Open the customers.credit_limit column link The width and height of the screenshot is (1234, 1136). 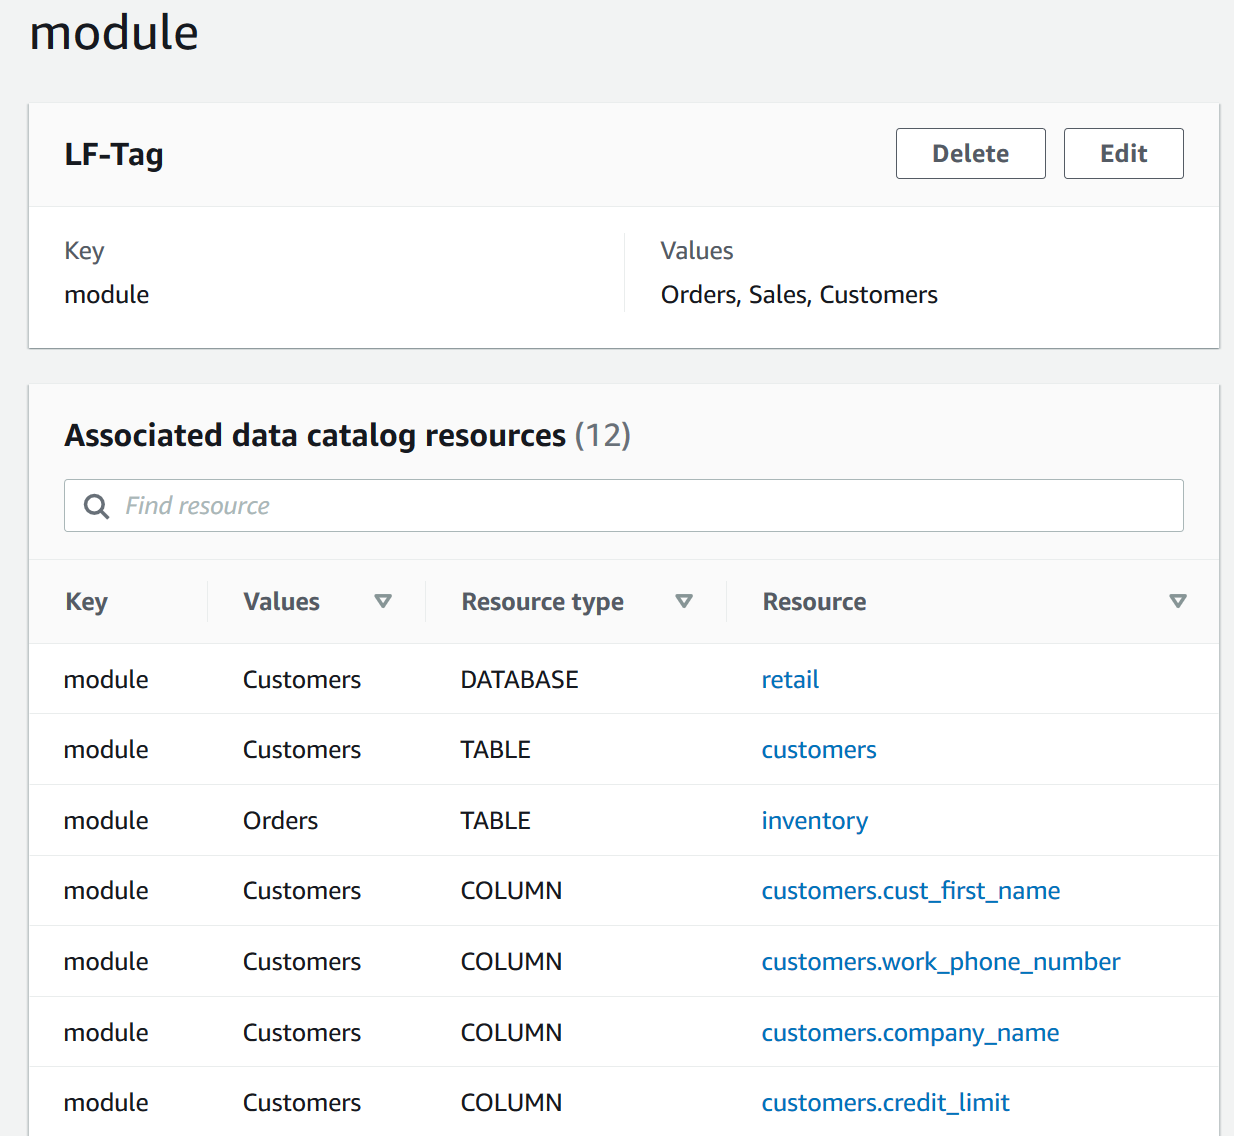coord(885,1102)
